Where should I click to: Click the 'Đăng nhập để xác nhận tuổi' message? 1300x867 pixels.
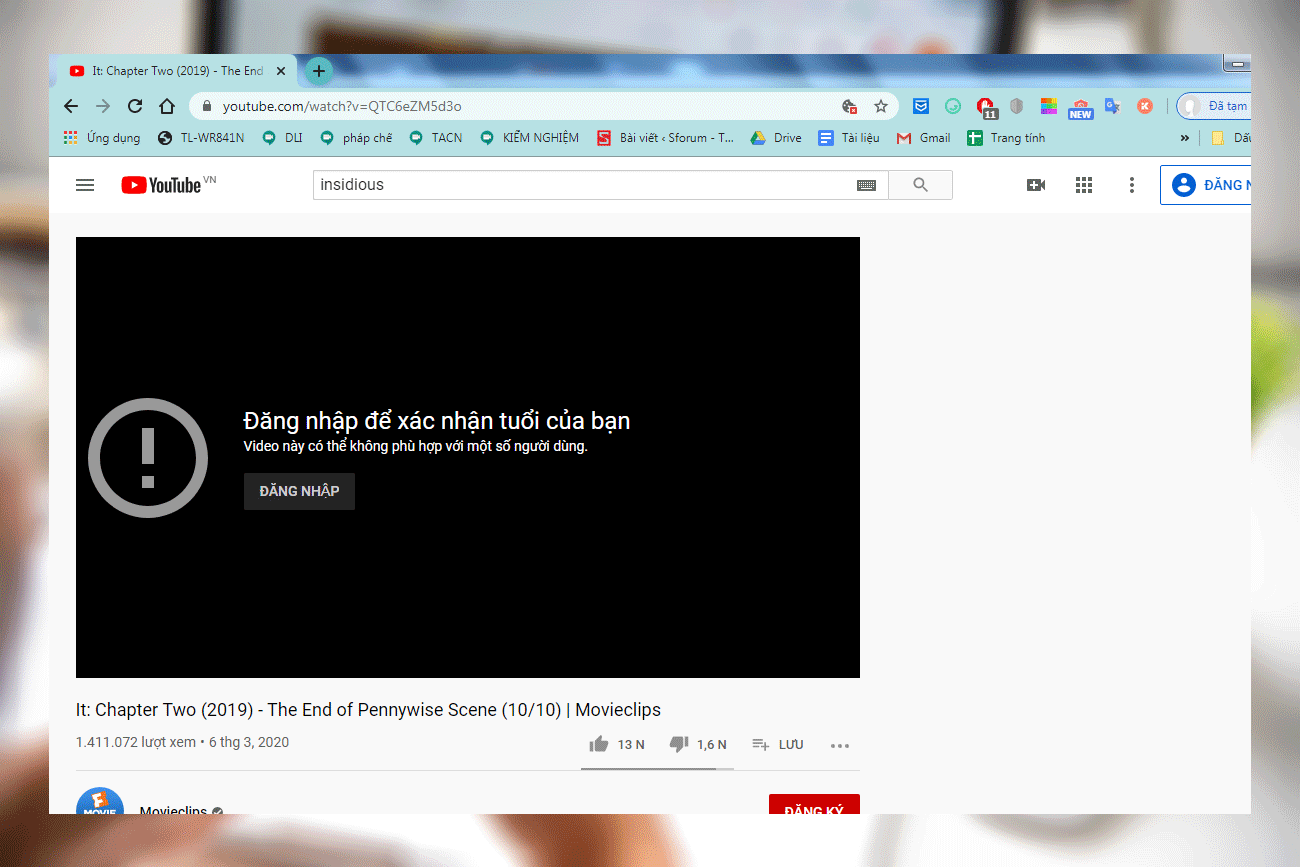[x=437, y=420]
